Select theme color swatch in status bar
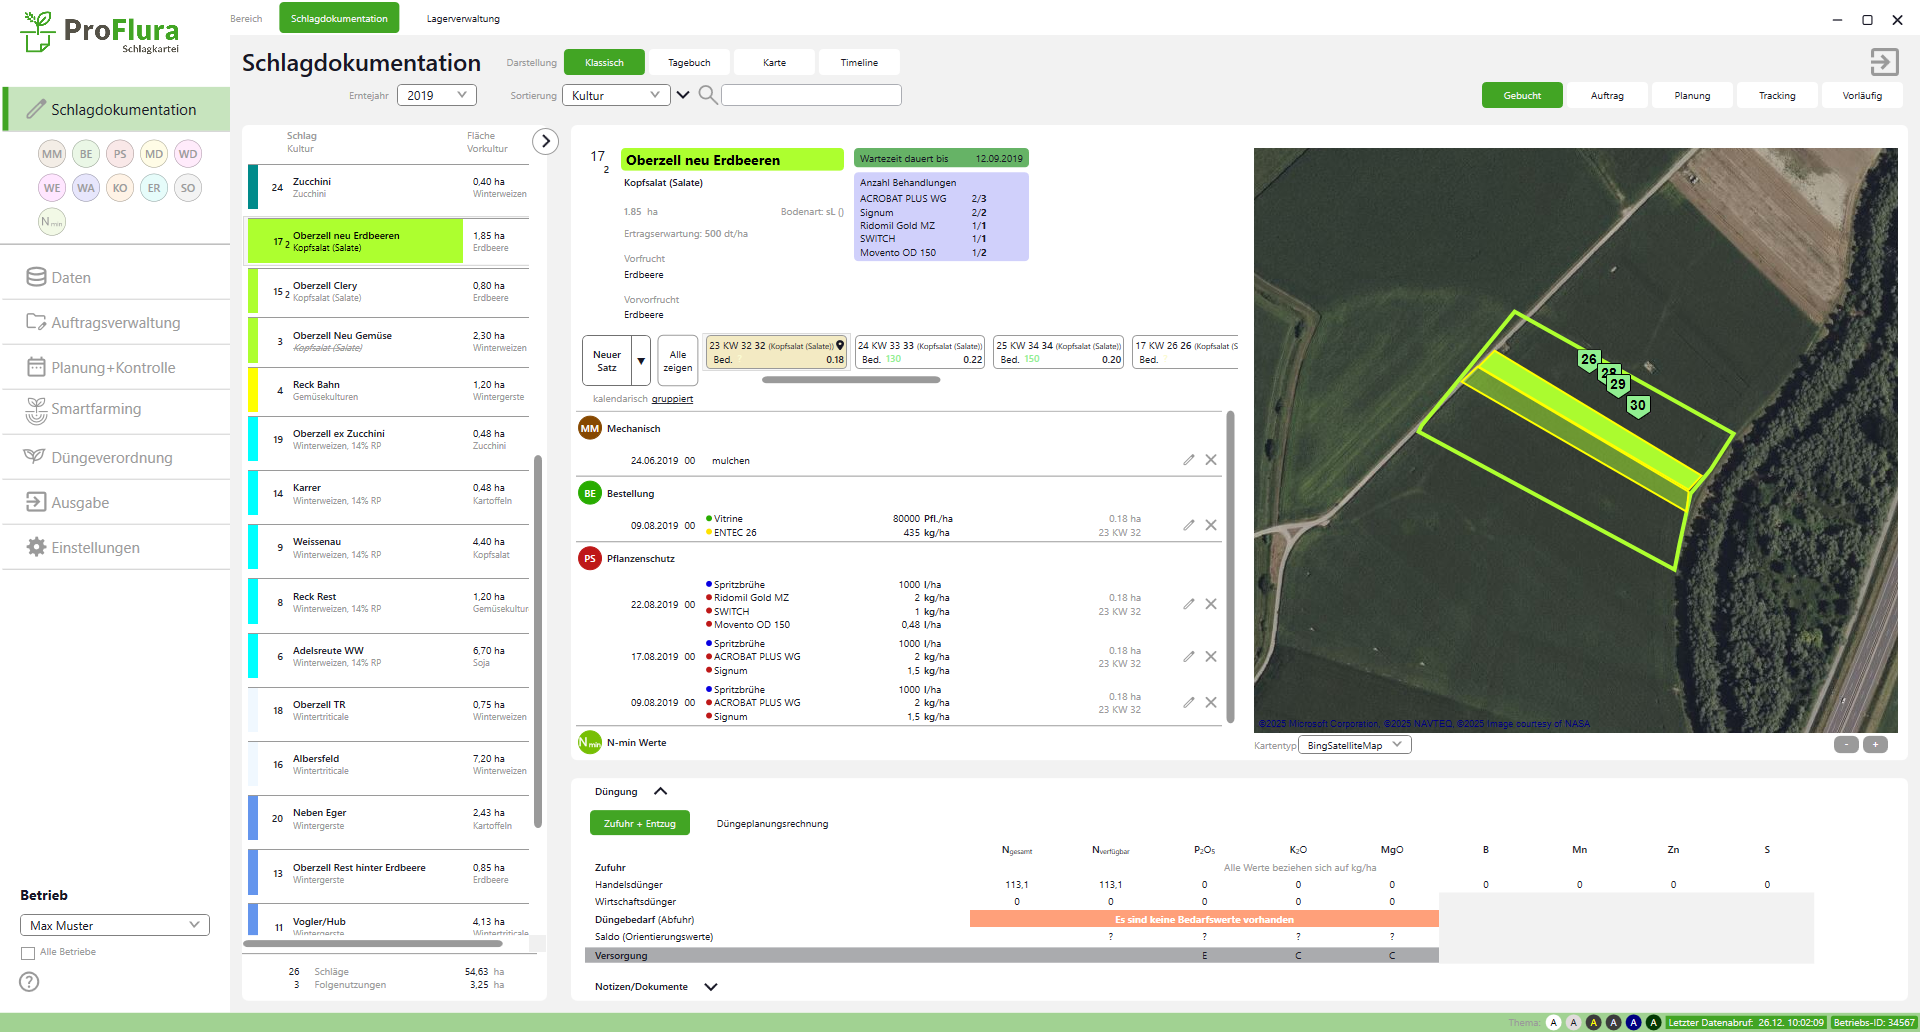 pyautogui.click(x=1553, y=1022)
